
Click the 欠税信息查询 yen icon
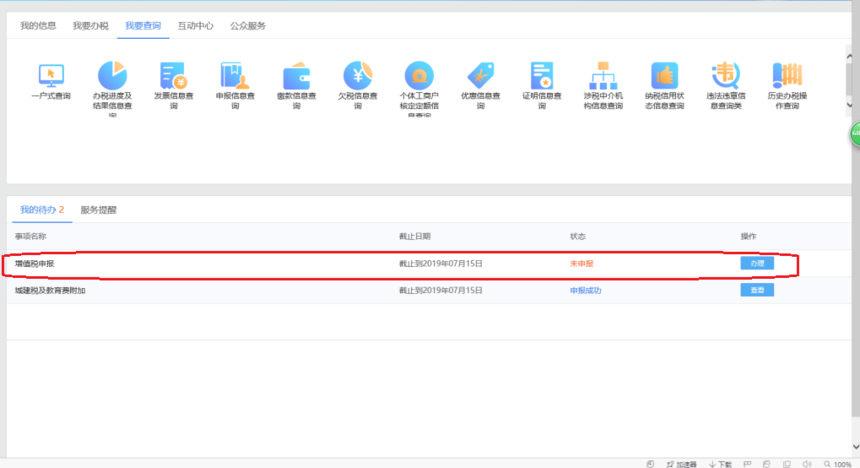point(357,76)
